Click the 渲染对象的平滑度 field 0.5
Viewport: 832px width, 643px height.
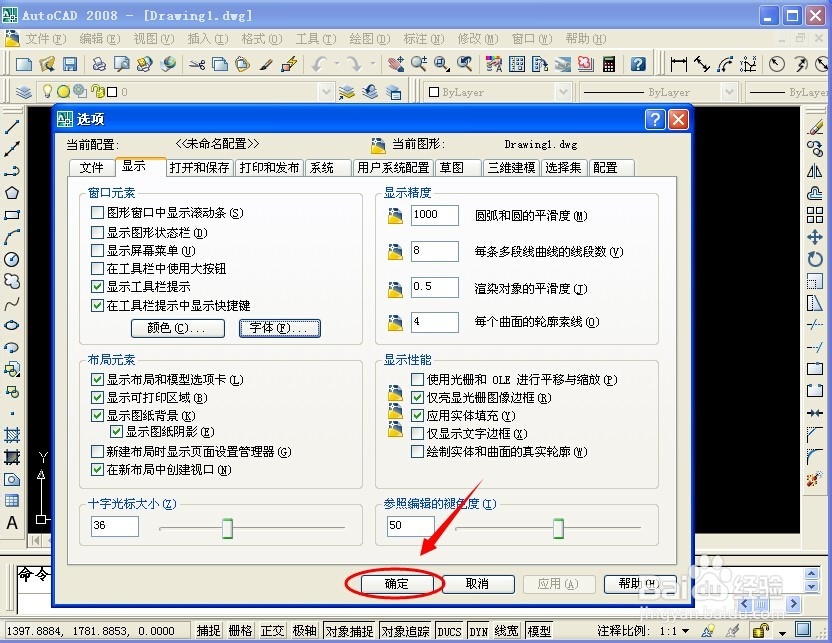[435, 287]
